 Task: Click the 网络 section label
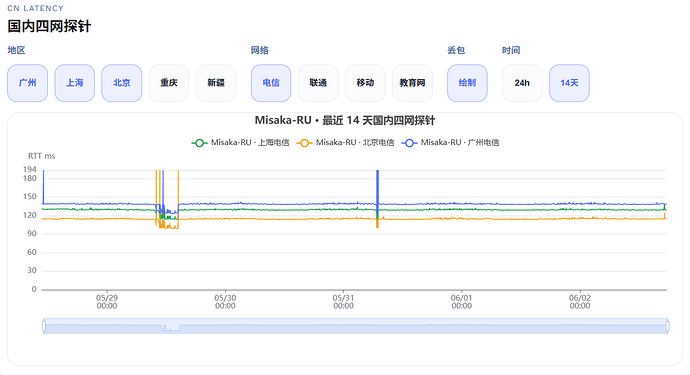pyautogui.click(x=260, y=50)
